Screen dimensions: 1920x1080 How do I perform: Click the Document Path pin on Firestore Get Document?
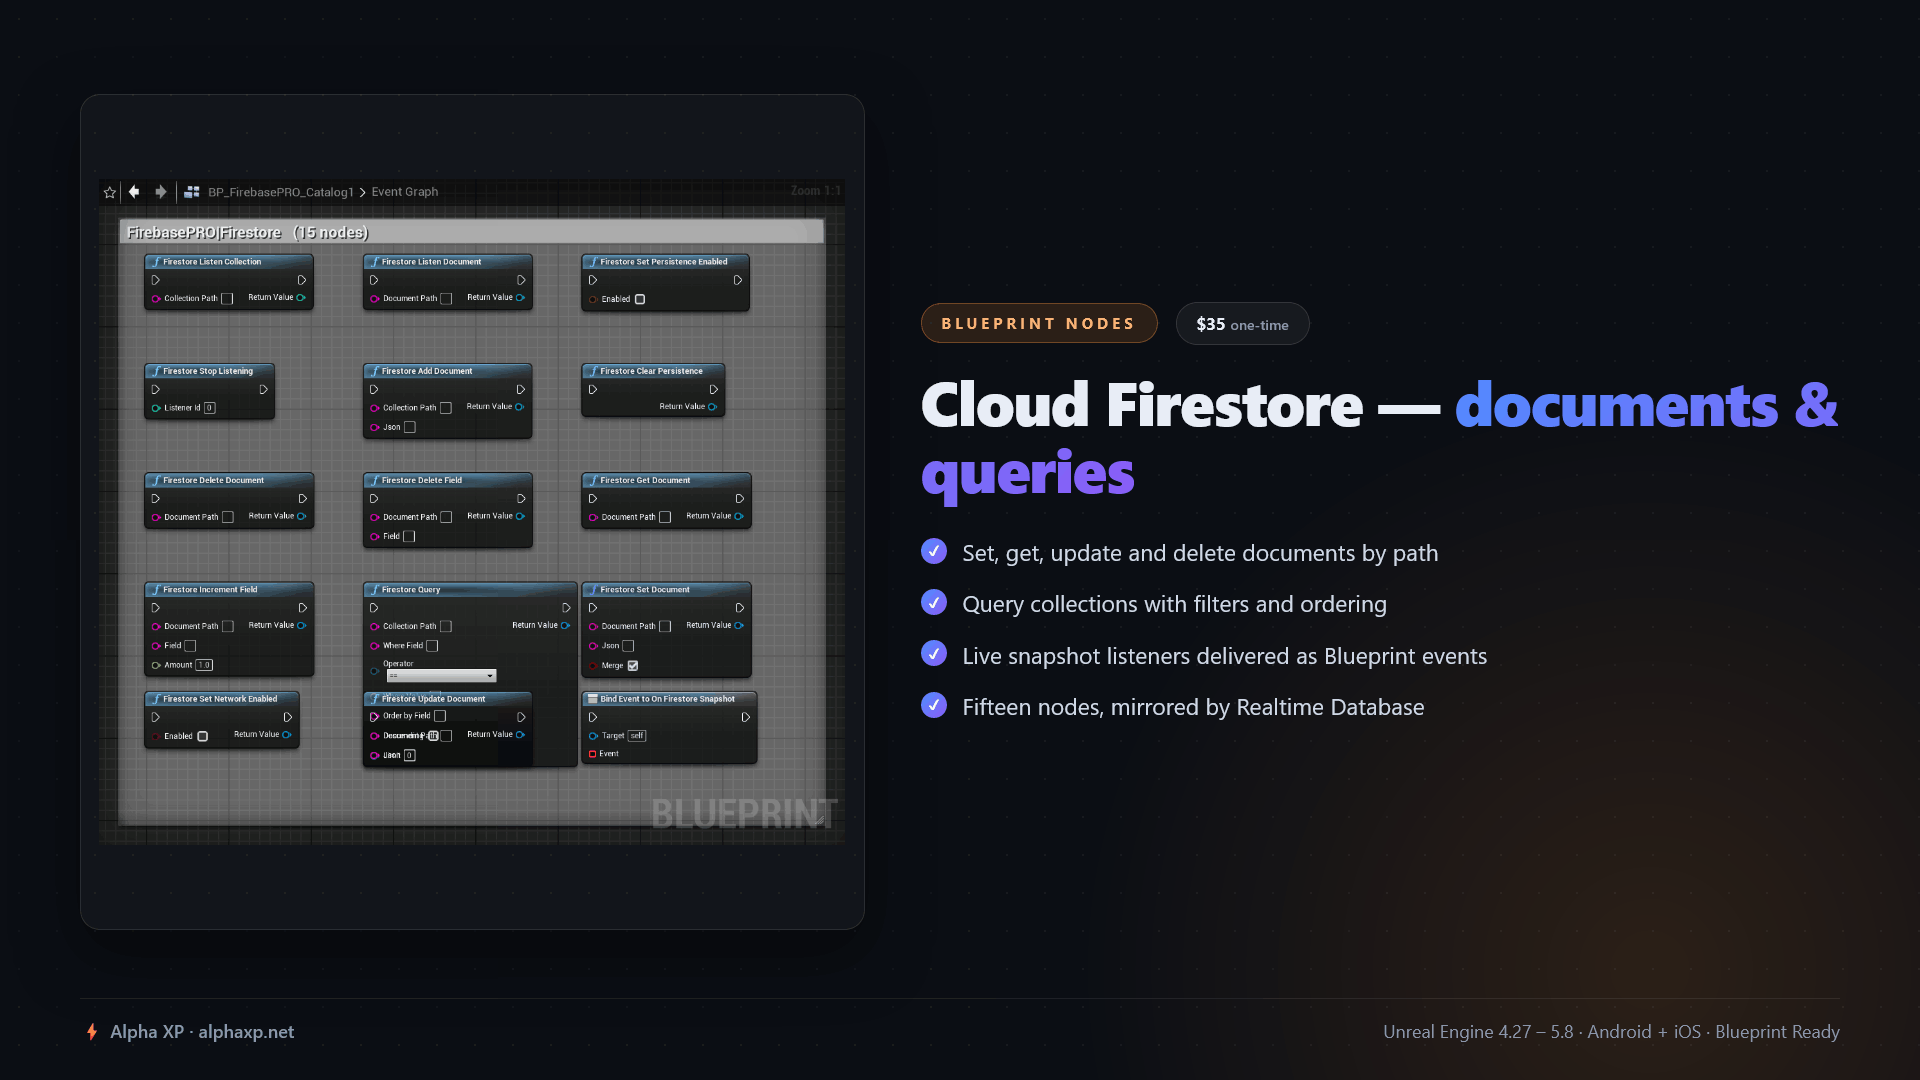pos(593,517)
